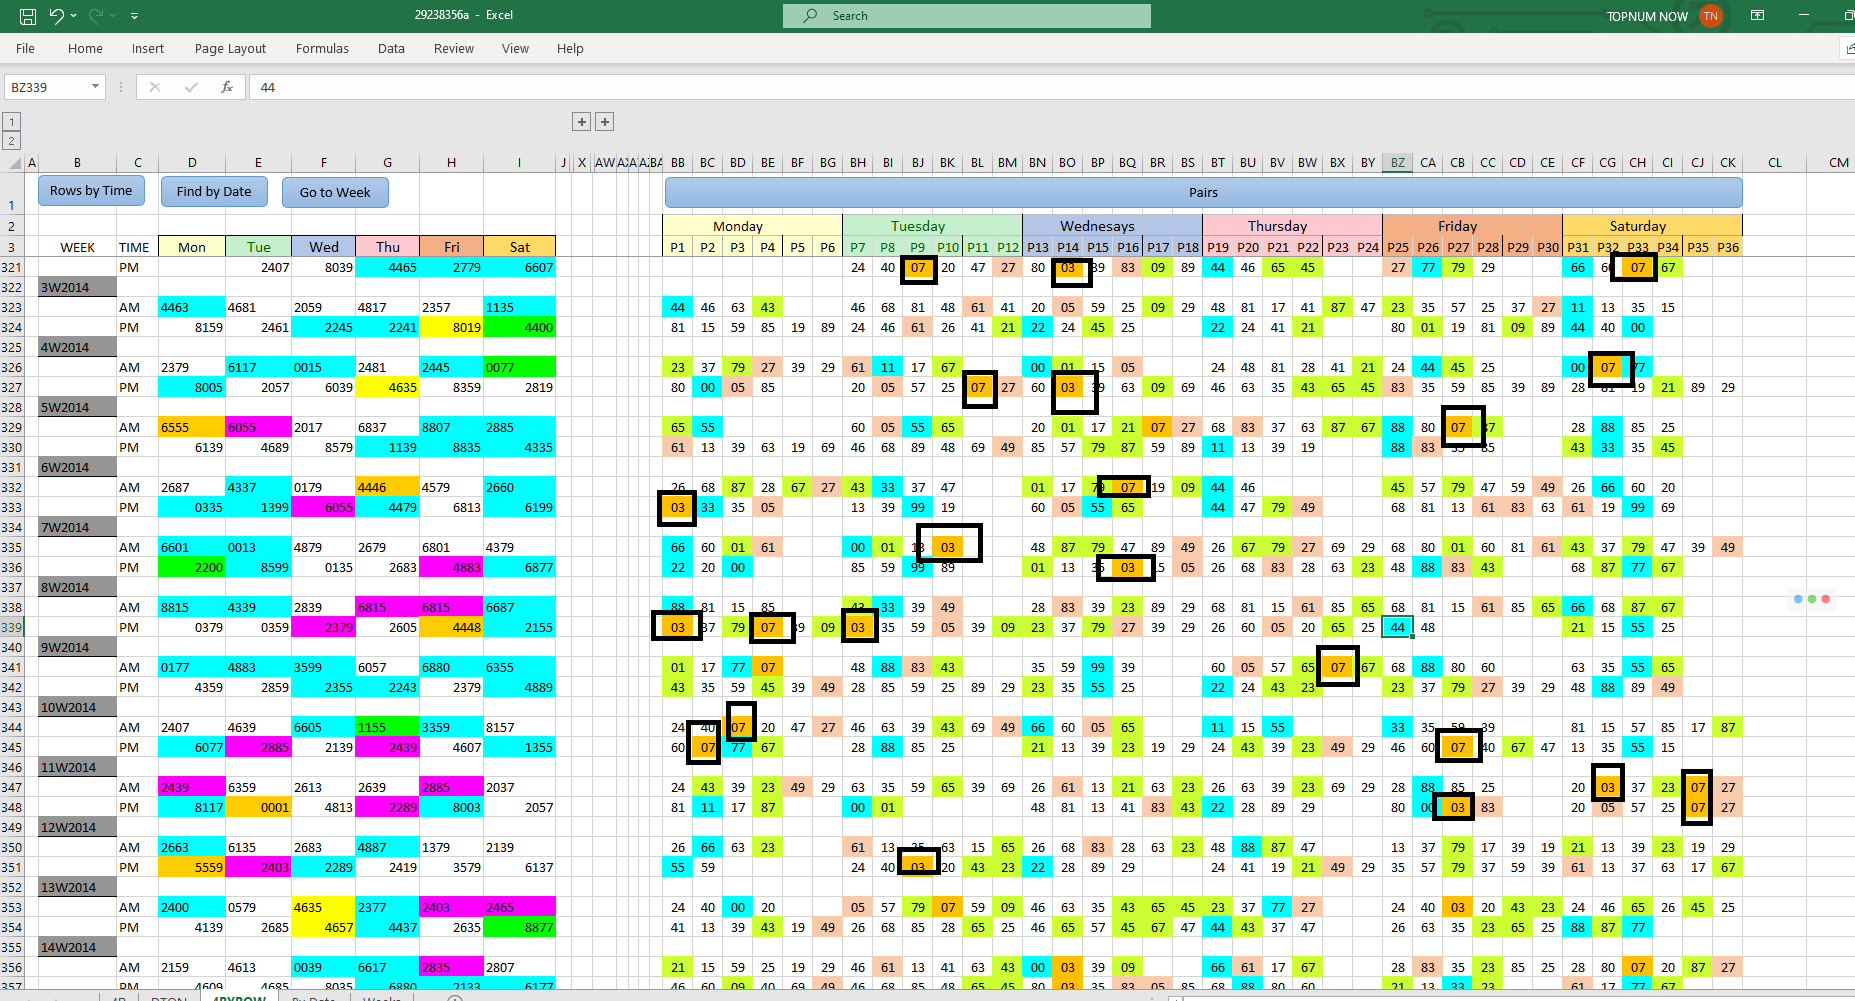Open the Page Layout tab
Image resolution: width=1855 pixels, height=1001 pixels.
tap(230, 48)
